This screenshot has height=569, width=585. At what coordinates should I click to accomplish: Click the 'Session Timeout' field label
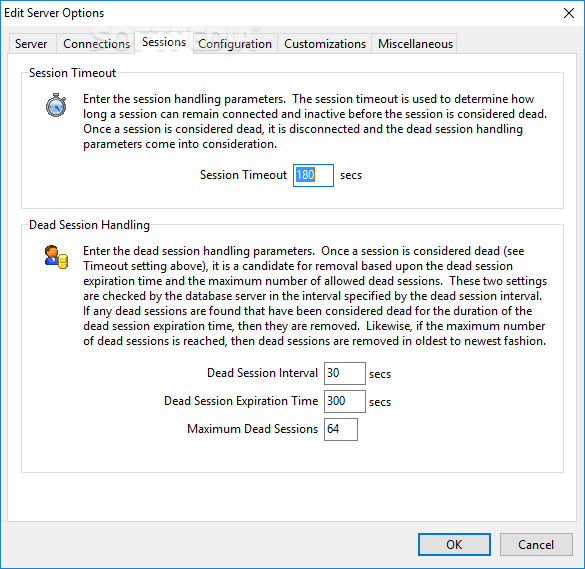point(243,175)
